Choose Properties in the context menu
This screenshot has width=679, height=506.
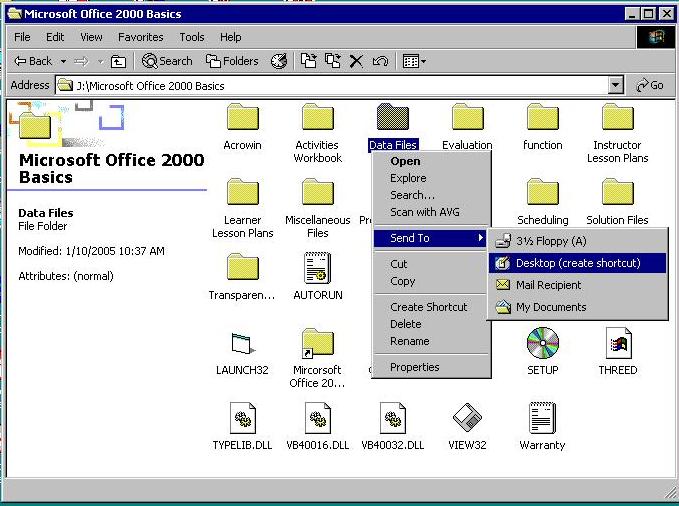[431, 367]
